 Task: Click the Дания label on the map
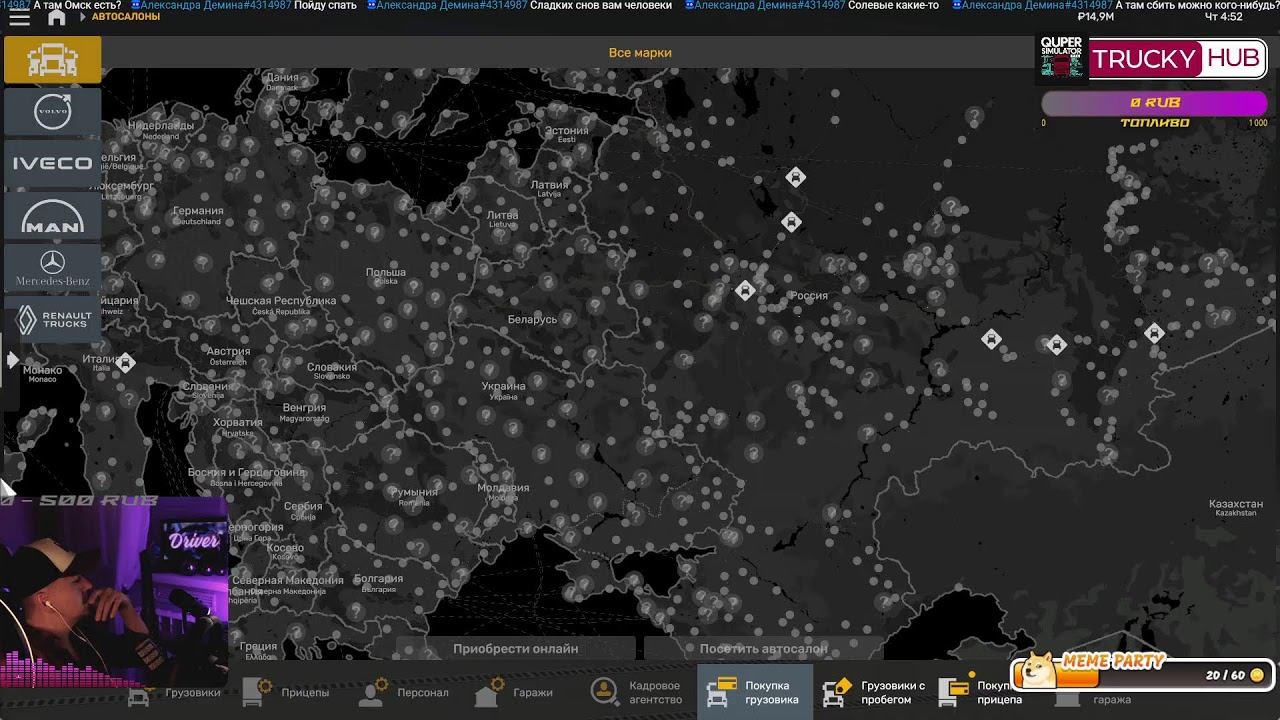[x=283, y=77]
